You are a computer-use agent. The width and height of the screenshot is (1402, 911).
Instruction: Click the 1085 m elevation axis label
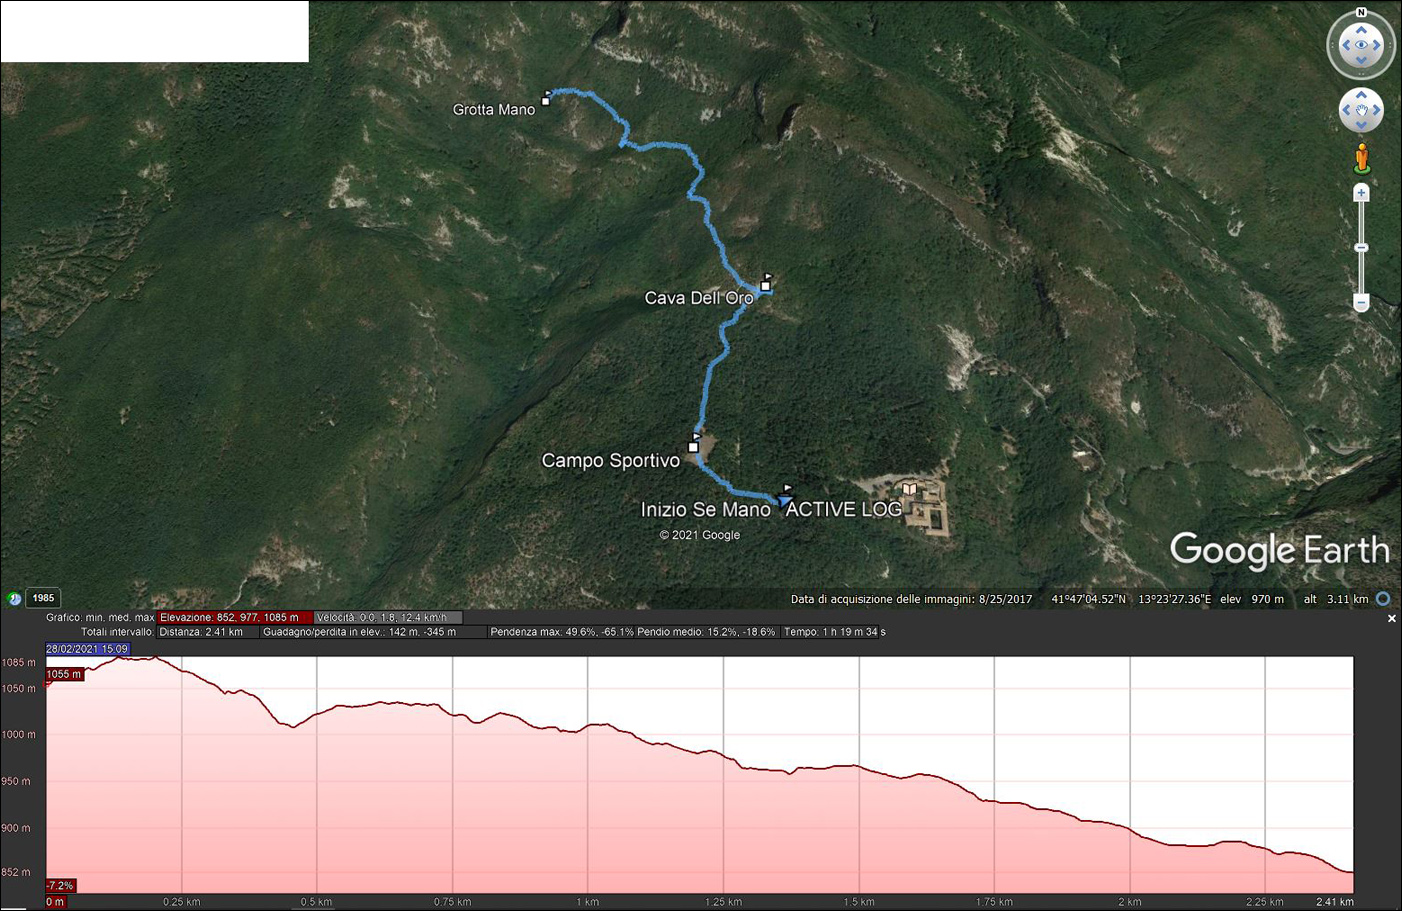pos(18,663)
